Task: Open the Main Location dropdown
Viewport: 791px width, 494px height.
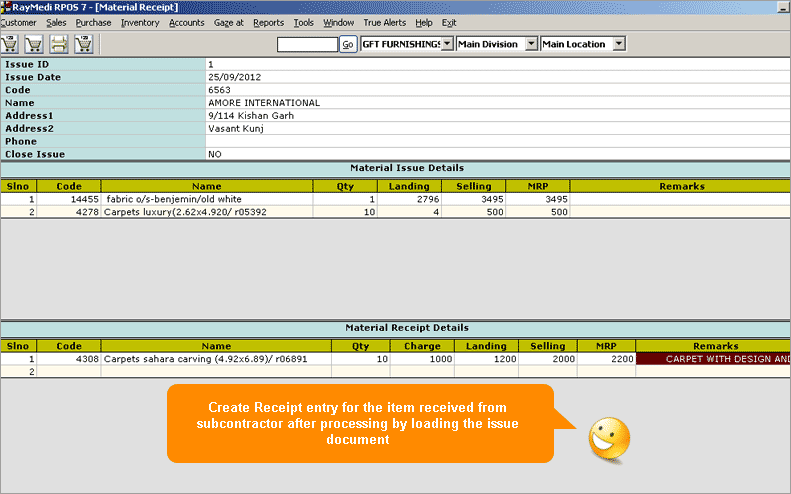Action: (x=619, y=44)
